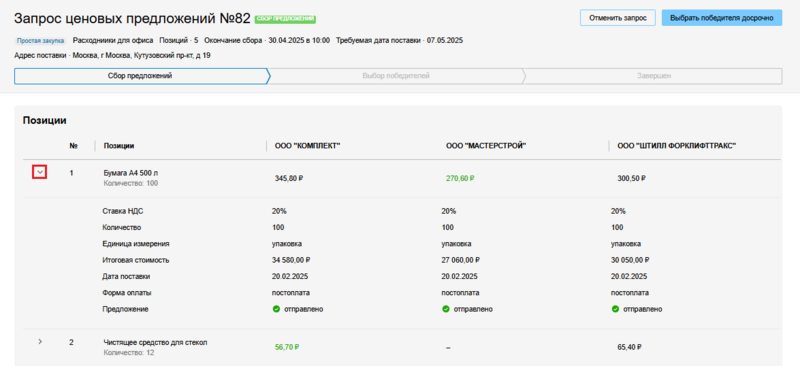This screenshot has width=800, height=366.
Task: Click green check icon under ООО МАСТЕРСТРОЙ
Action: pos(445,309)
